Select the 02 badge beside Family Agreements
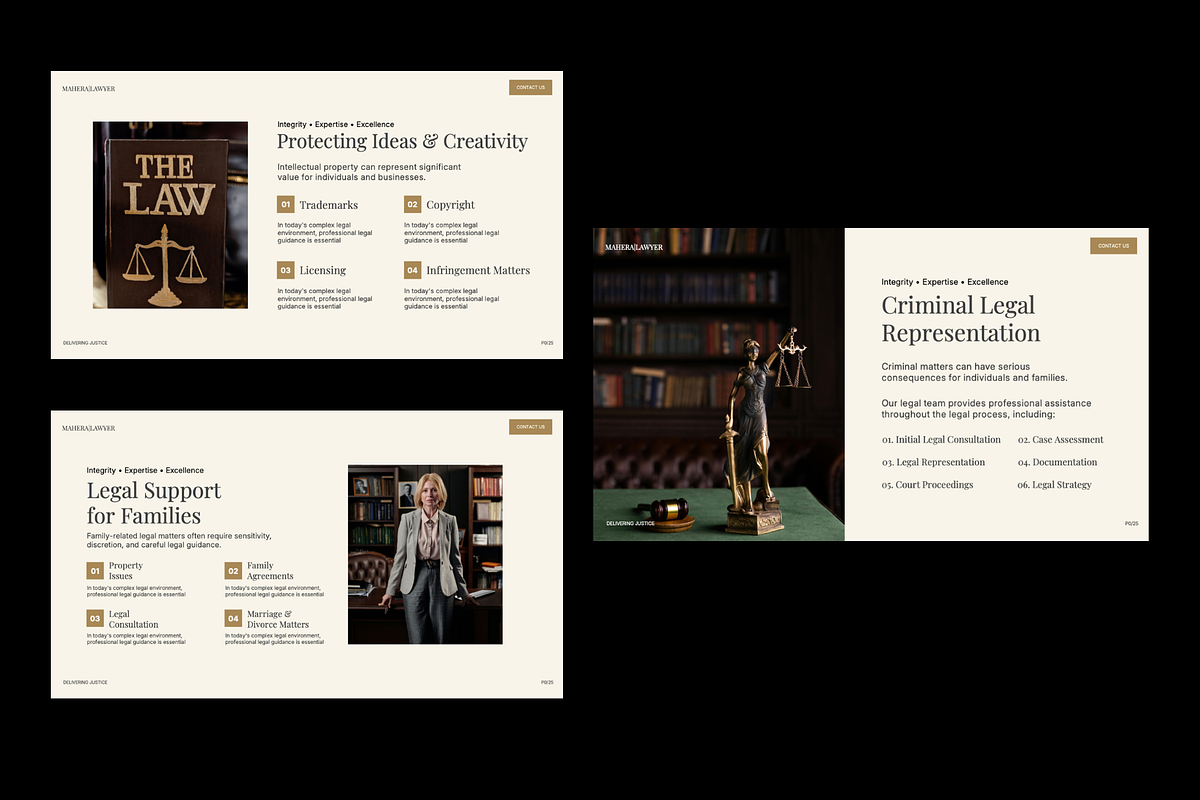Screen dimensions: 1200x800 tap(233, 571)
